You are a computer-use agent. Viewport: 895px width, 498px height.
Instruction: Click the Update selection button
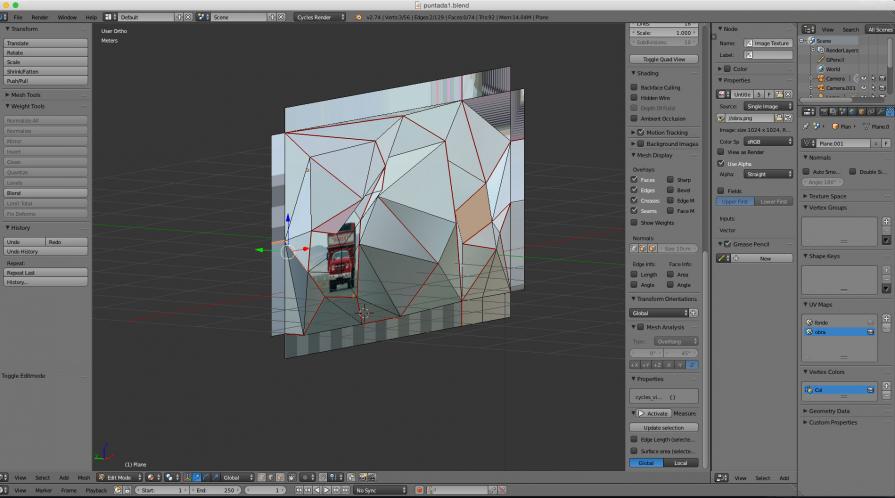click(664, 427)
